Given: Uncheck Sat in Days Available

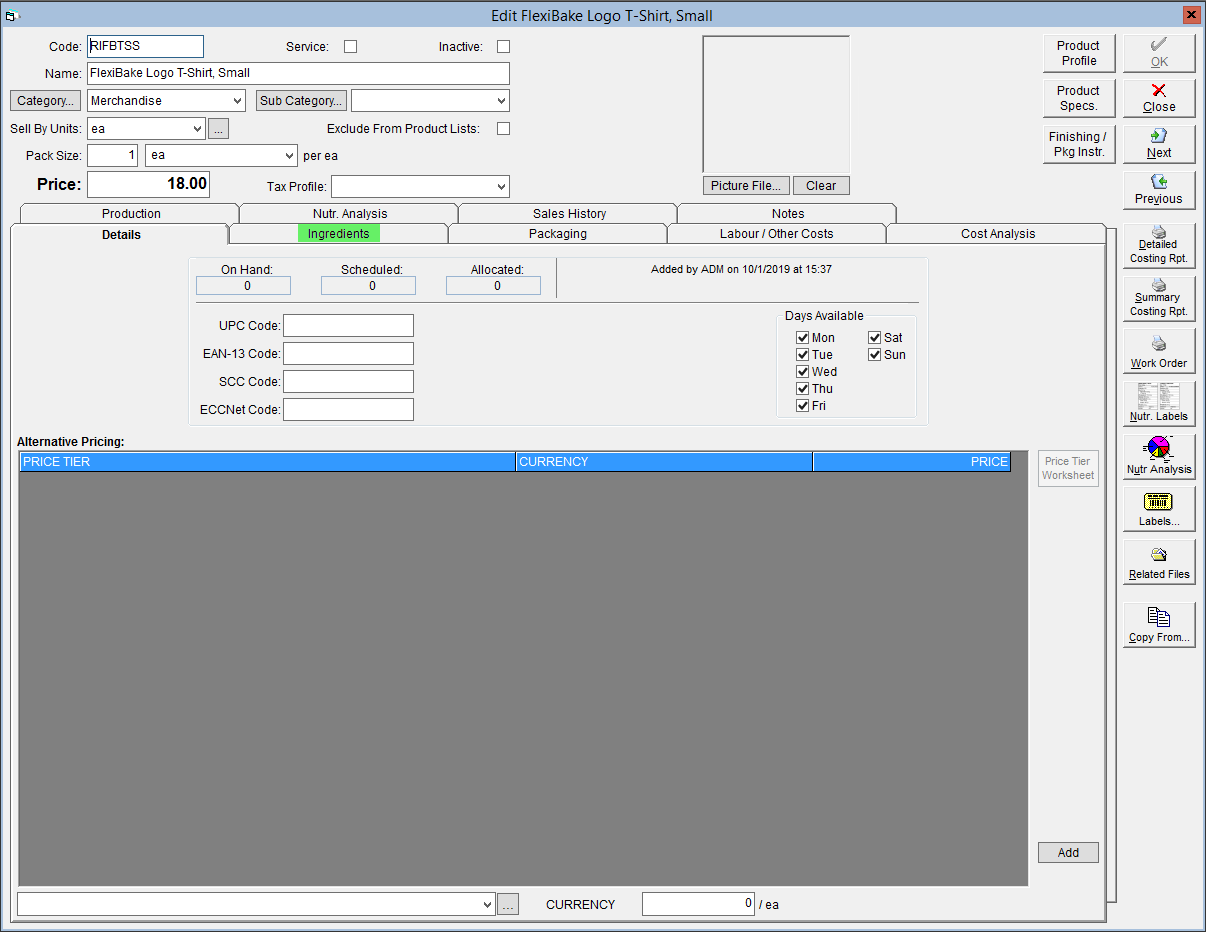Looking at the screenshot, I should point(874,338).
